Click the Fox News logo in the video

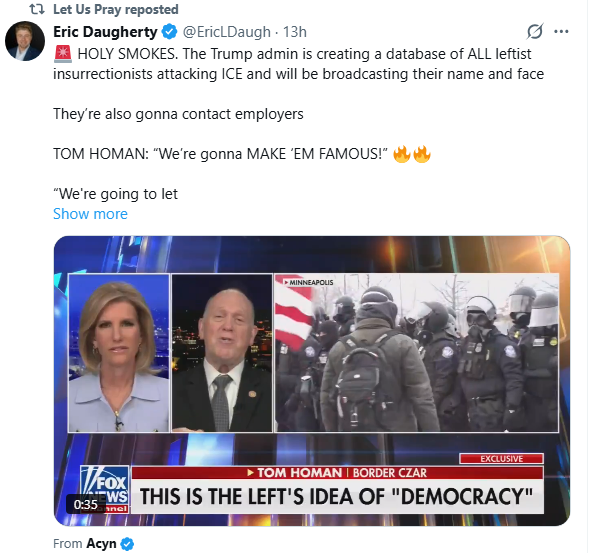click(x=104, y=489)
